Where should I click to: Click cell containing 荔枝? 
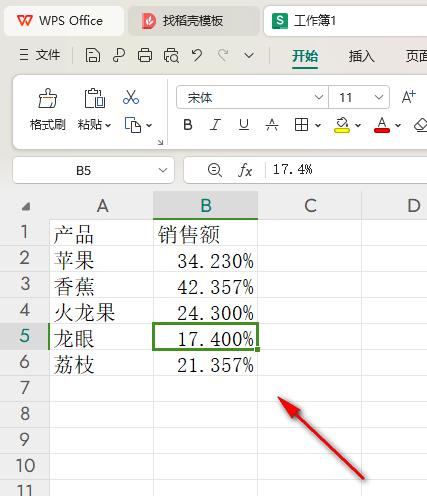coord(102,363)
